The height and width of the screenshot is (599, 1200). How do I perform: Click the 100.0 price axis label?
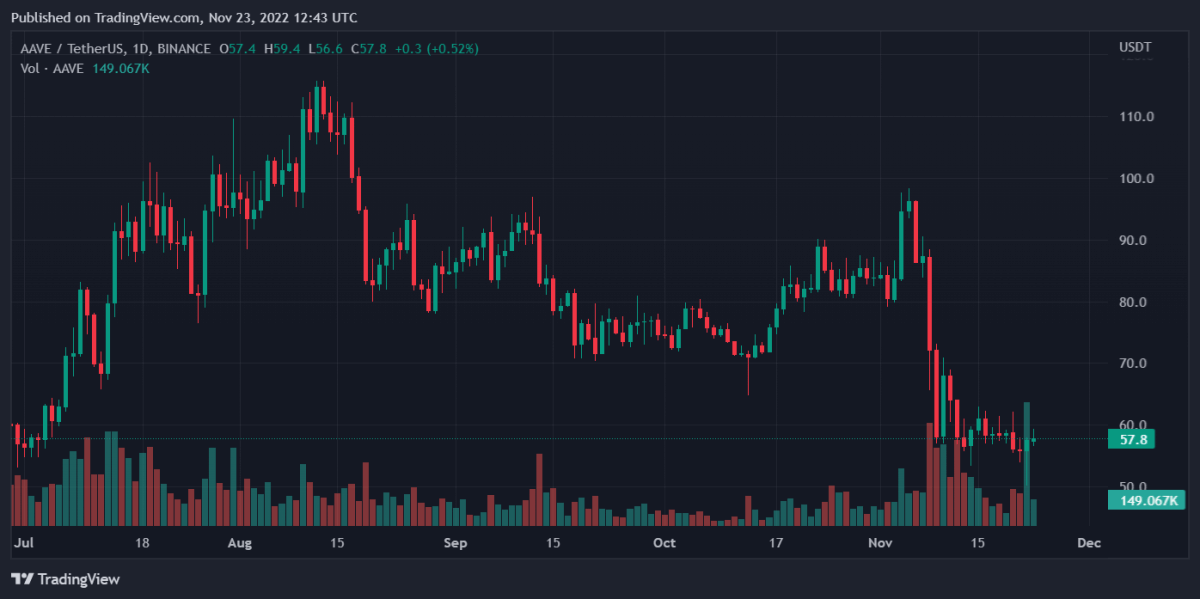tap(1137, 179)
